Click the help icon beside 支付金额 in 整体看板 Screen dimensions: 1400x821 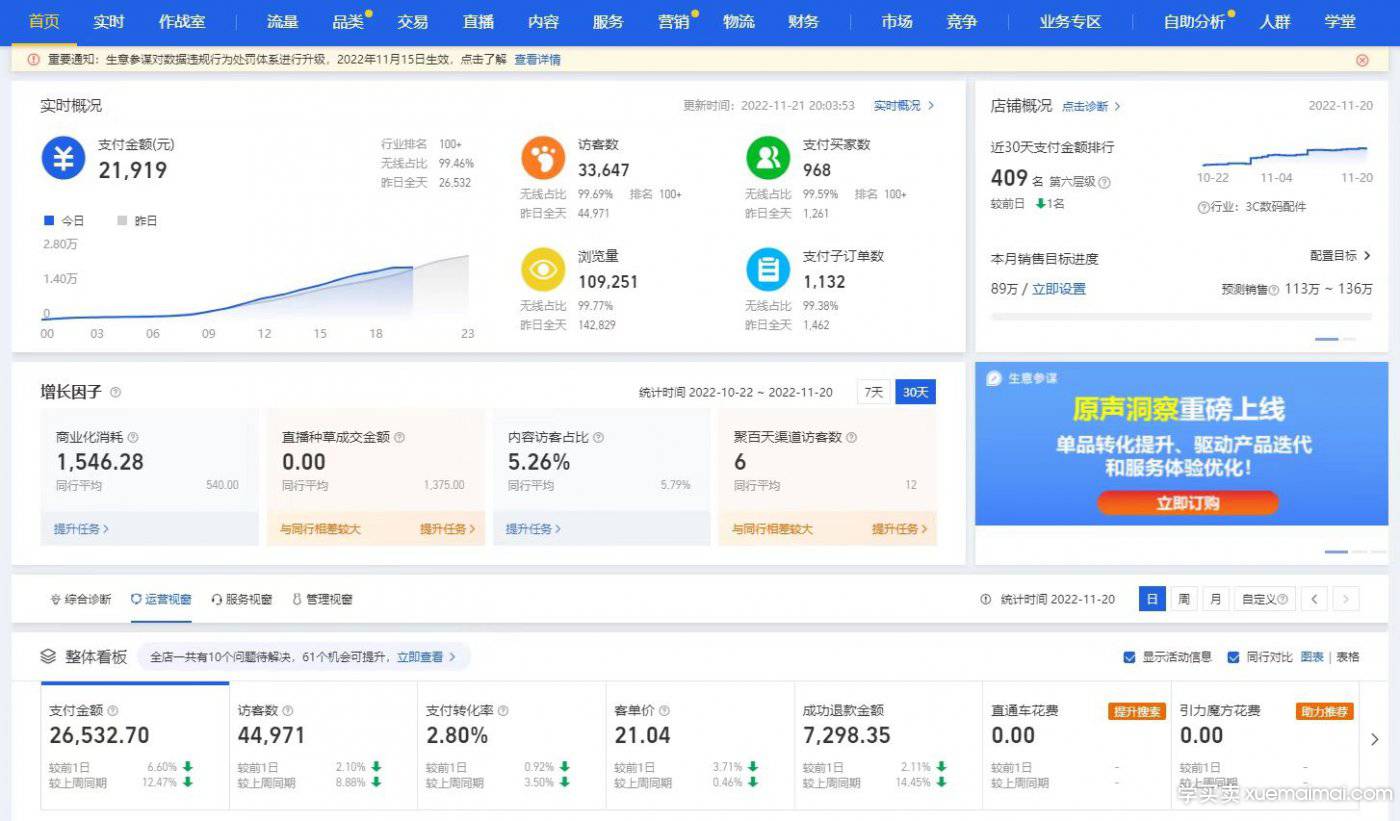113,711
